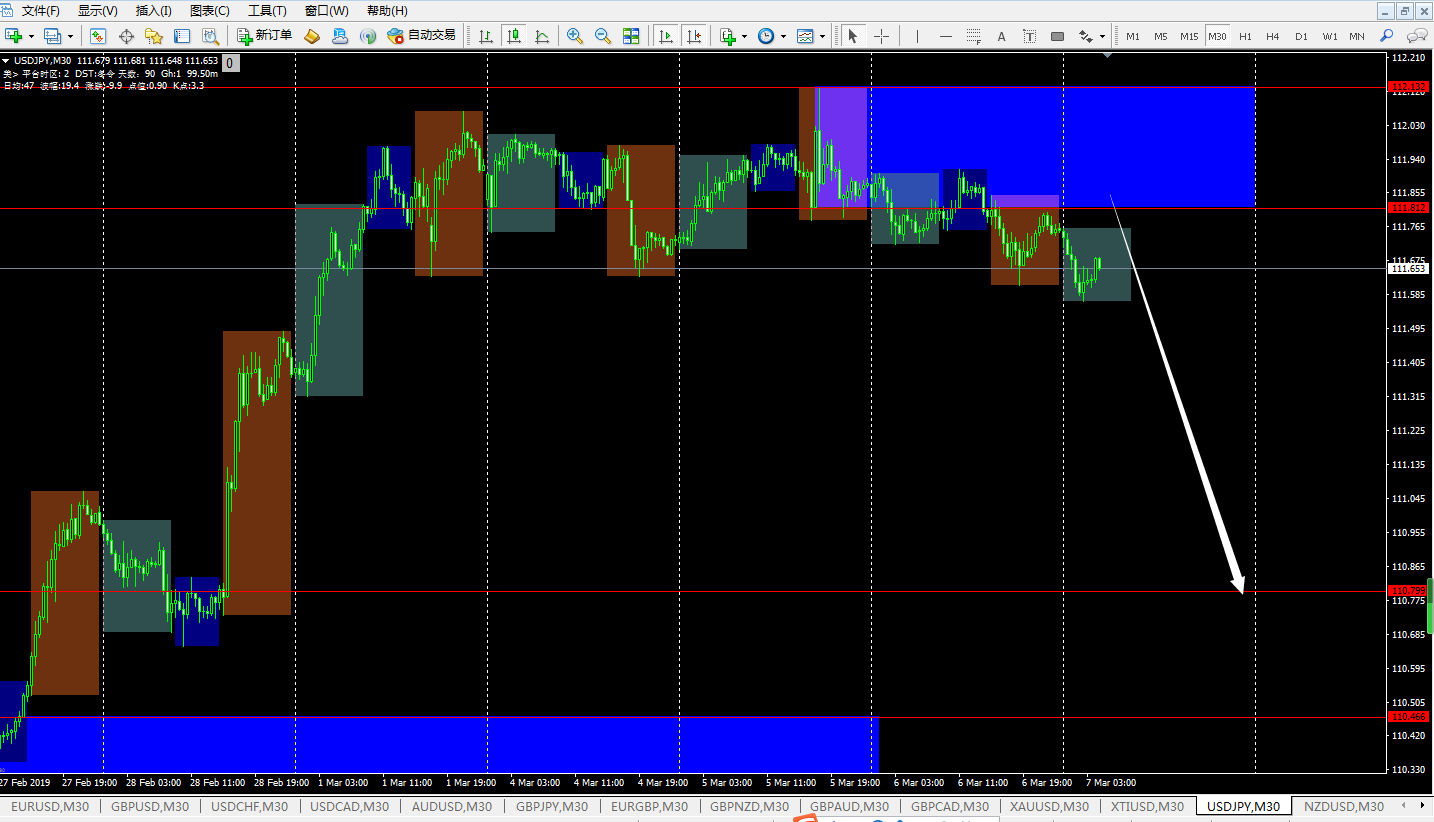Open the 显示(V) menu

pyautogui.click(x=97, y=11)
